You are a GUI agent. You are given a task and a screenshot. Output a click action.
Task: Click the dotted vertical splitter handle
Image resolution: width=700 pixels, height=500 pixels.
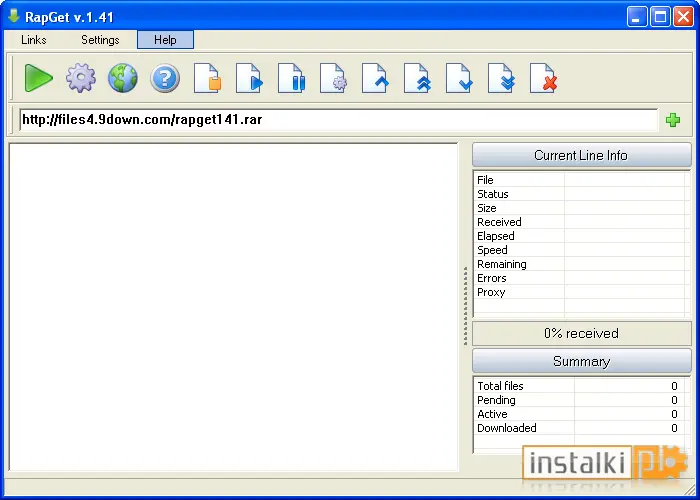coord(465,306)
